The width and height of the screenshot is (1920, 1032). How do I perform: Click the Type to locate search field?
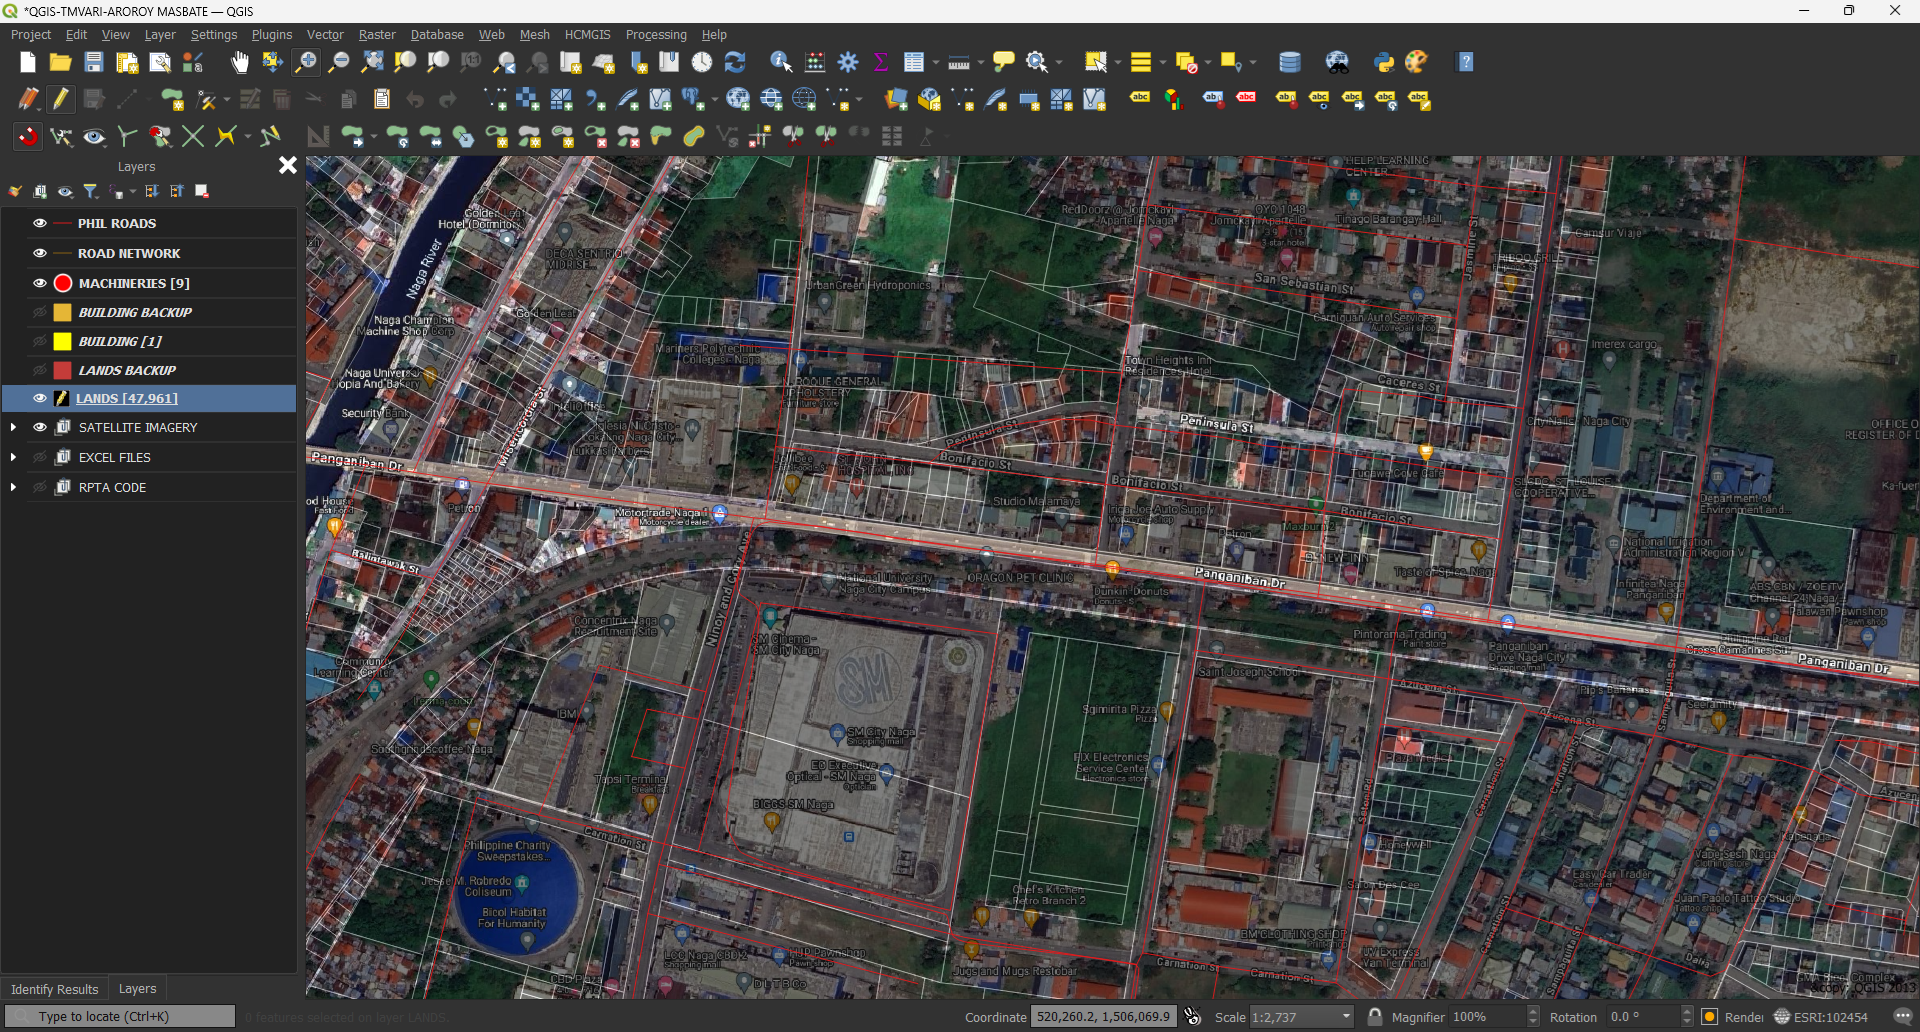(x=120, y=1016)
